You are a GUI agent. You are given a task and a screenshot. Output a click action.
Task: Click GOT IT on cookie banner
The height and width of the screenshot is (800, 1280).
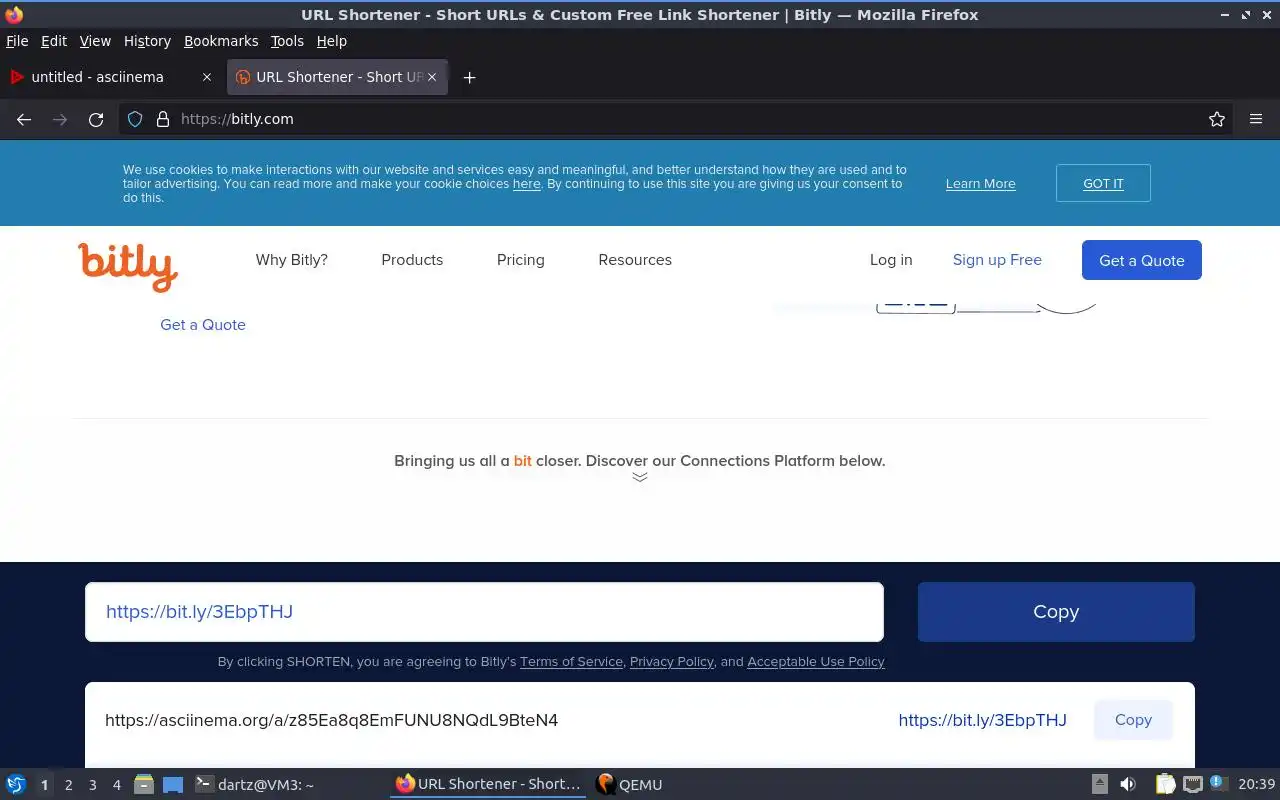pyautogui.click(x=1103, y=183)
